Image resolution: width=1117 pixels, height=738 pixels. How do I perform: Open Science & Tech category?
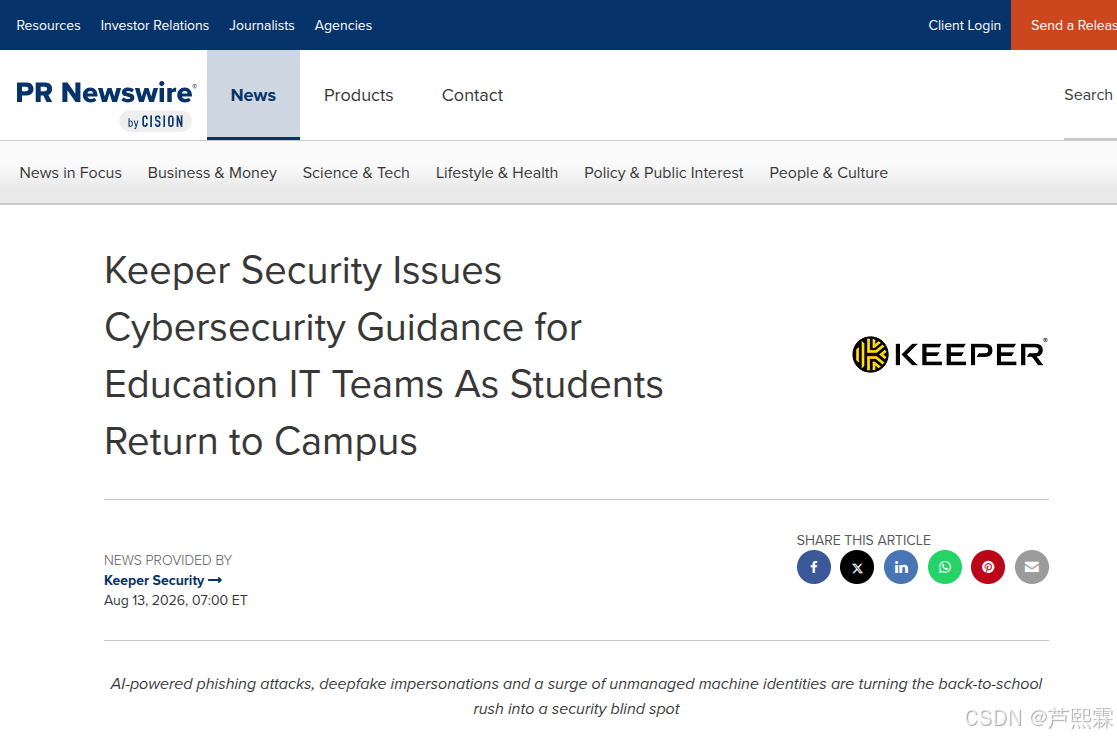pyautogui.click(x=356, y=173)
